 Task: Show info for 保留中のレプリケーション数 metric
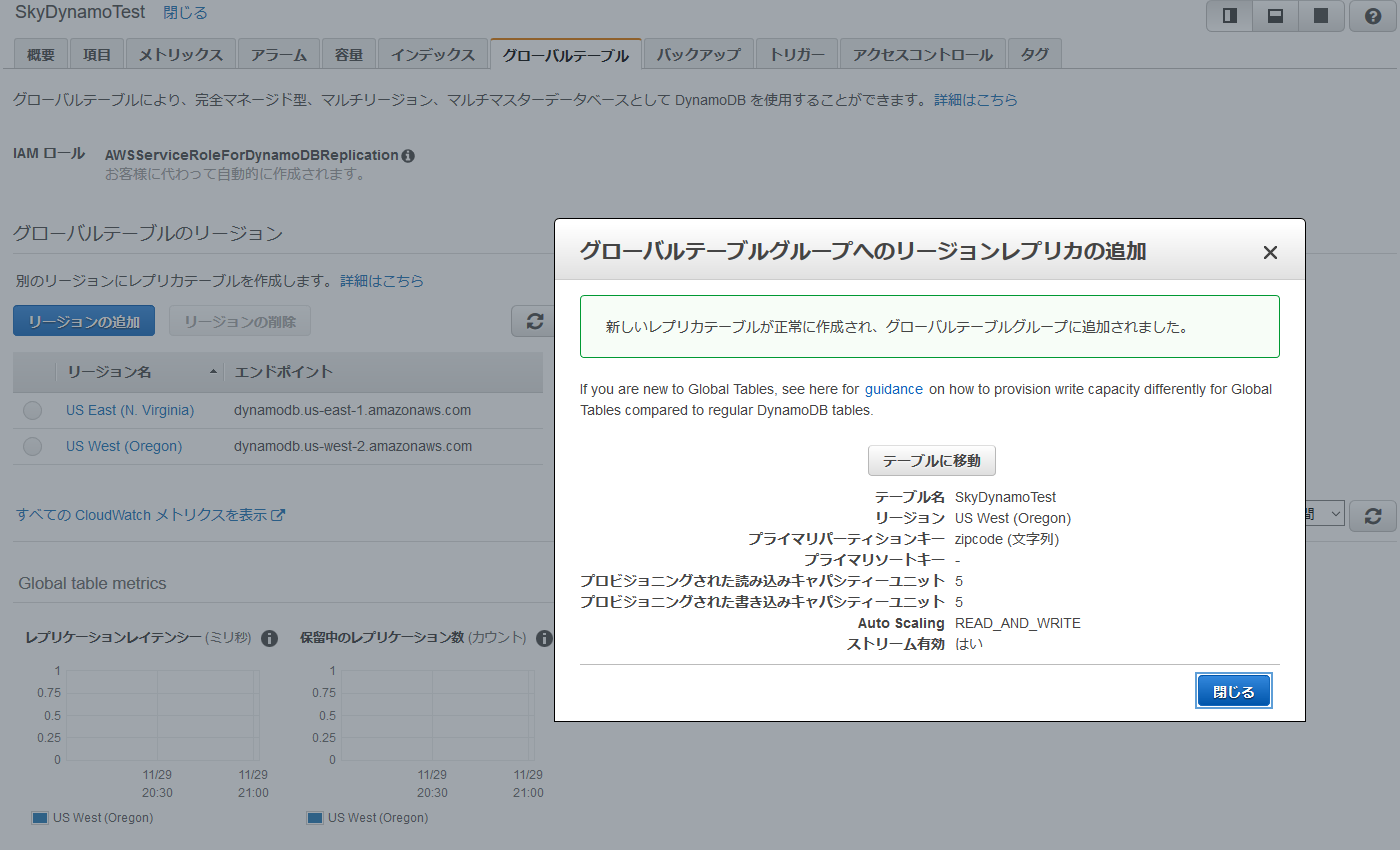544,638
